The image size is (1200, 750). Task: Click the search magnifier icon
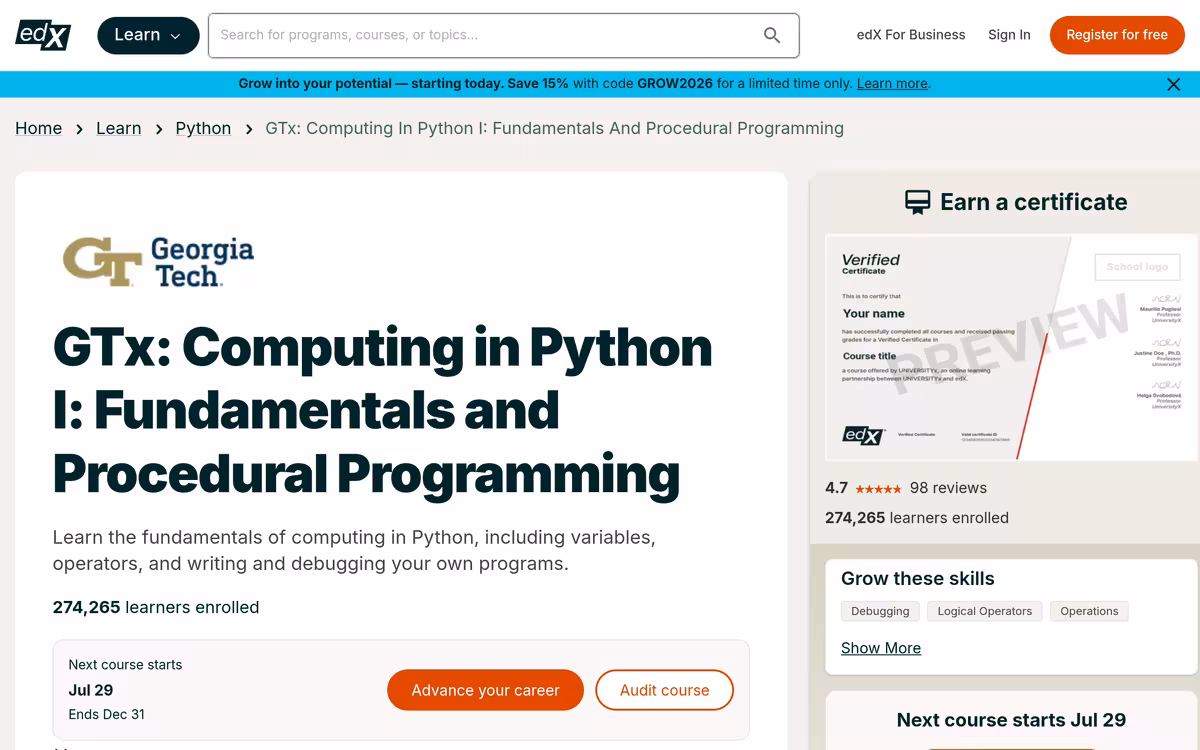[x=772, y=35]
